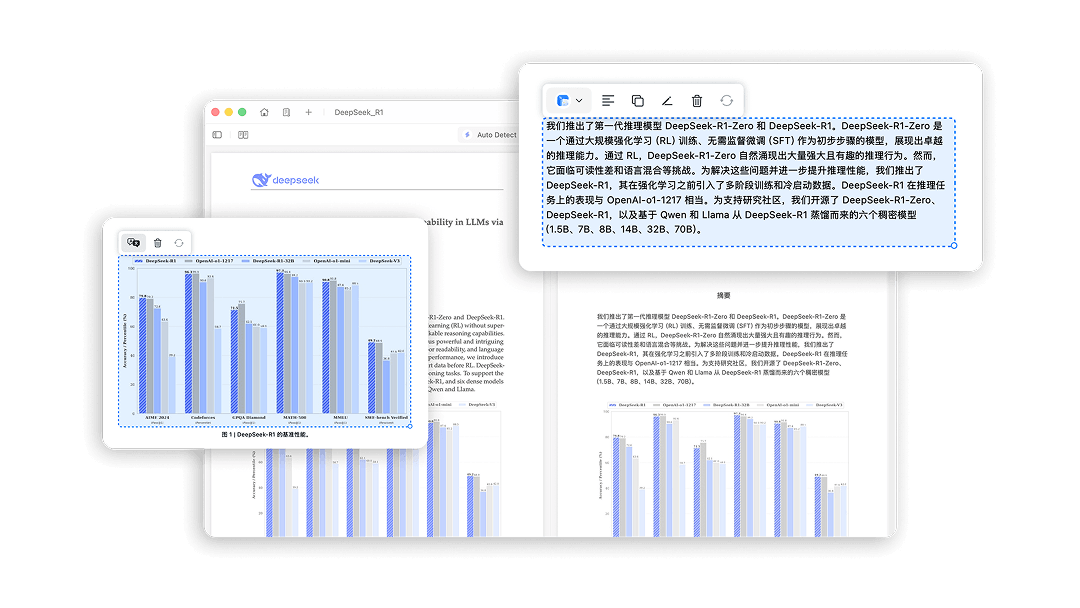Viewport: 1080px width, 608px height.
Task: Refresh the chart translation with the circular arrow
Action: 179,242
